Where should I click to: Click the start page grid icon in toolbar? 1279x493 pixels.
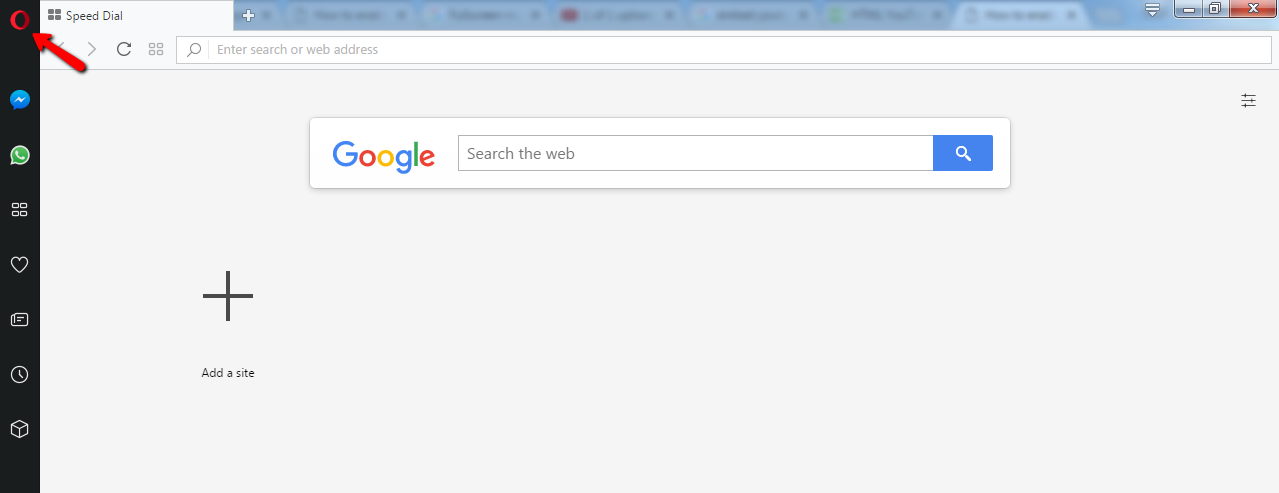coord(156,49)
